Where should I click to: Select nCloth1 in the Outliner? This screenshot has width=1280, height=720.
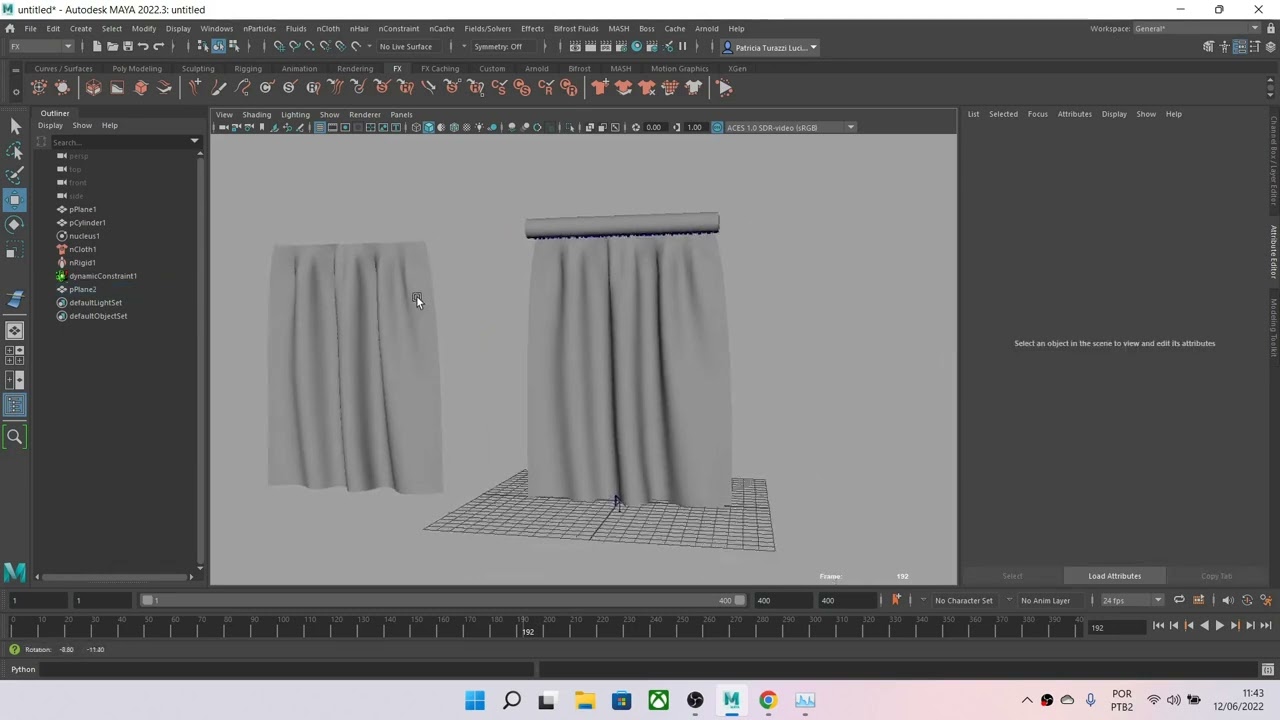coord(83,249)
